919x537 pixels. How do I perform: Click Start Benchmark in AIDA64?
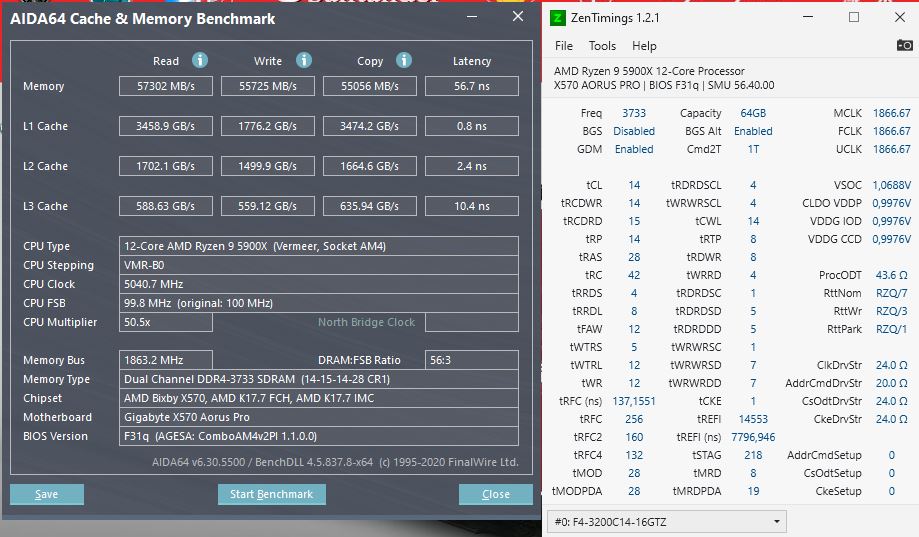click(x=271, y=494)
